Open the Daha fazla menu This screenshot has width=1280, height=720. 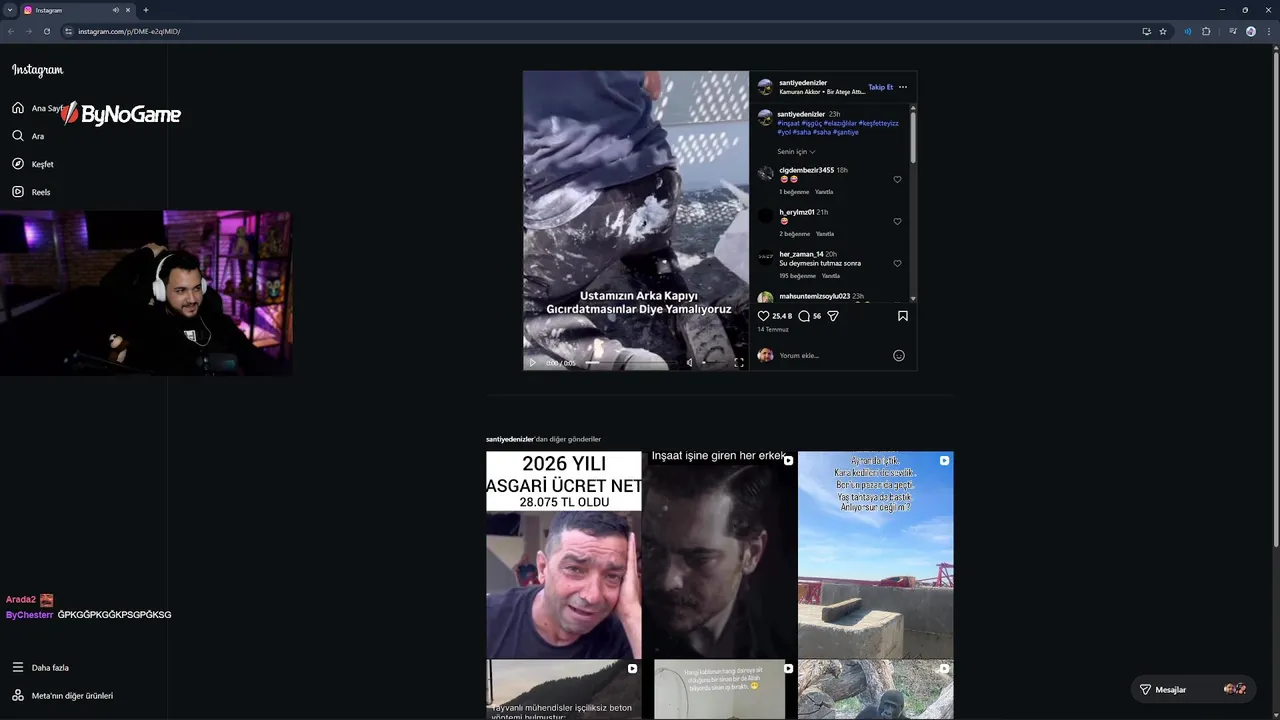(40, 668)
